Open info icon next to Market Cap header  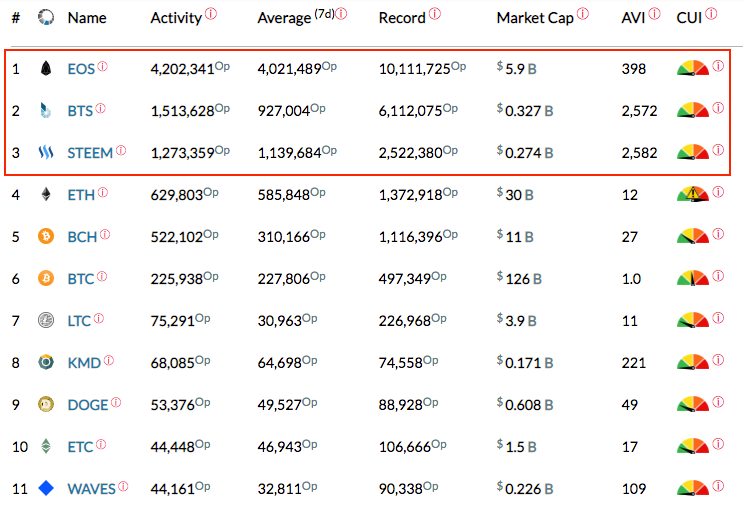[583, 14]
